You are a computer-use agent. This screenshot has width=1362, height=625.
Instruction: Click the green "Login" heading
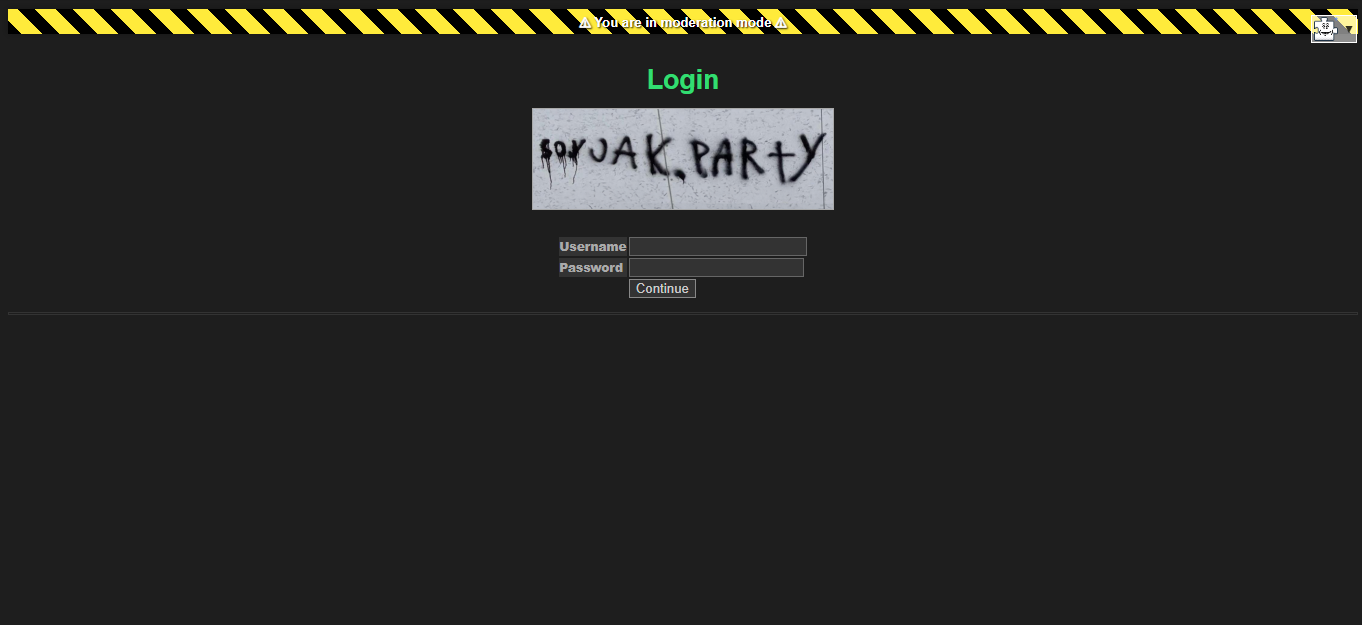click(x=683, y=80)
